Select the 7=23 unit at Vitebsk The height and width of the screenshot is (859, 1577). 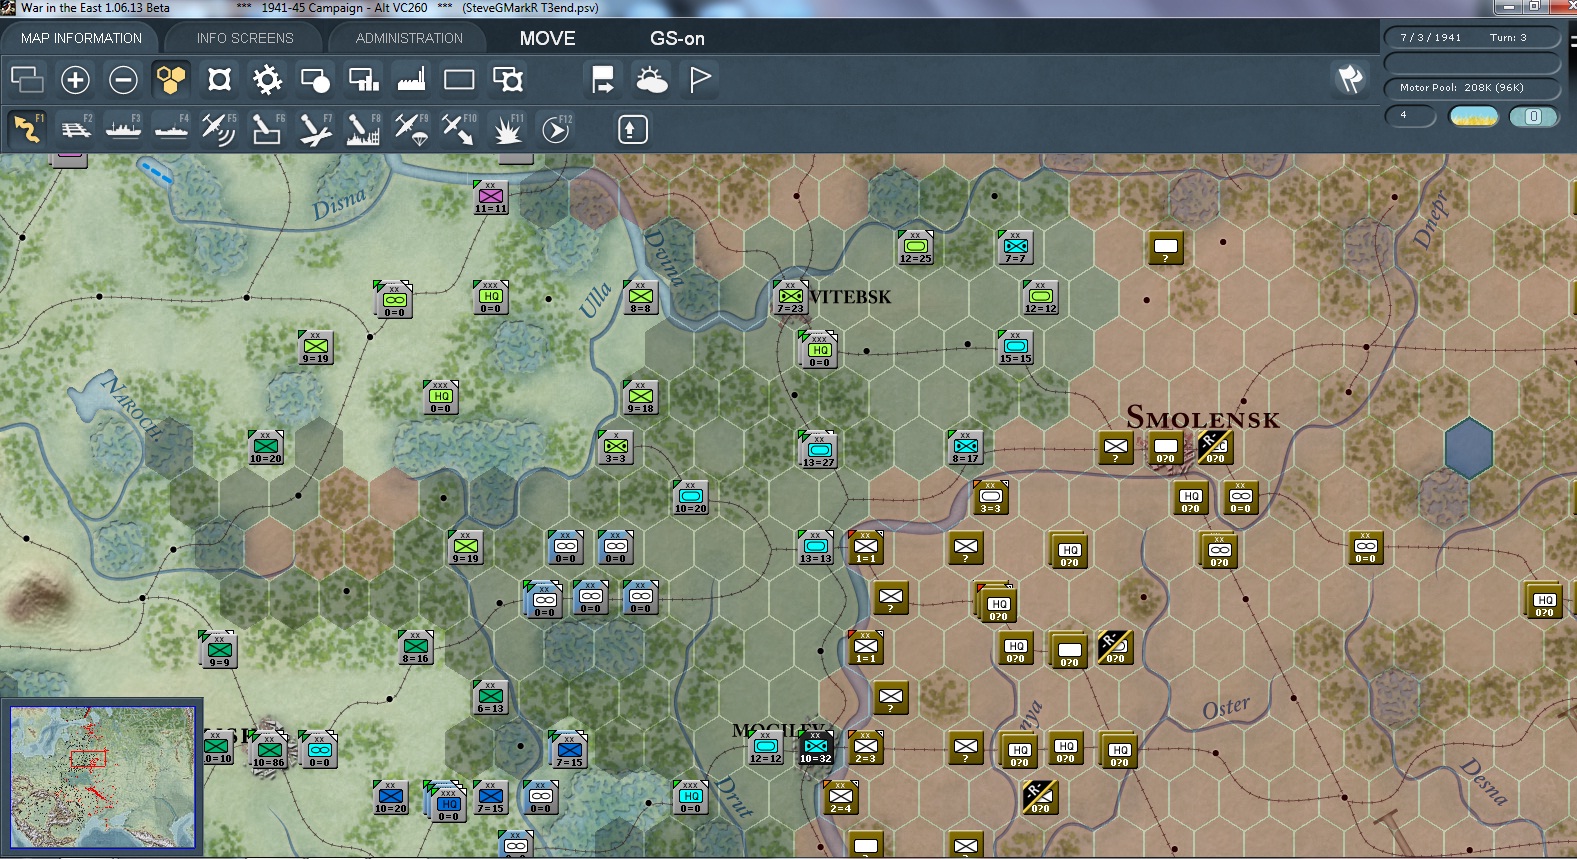click(790, 297)
